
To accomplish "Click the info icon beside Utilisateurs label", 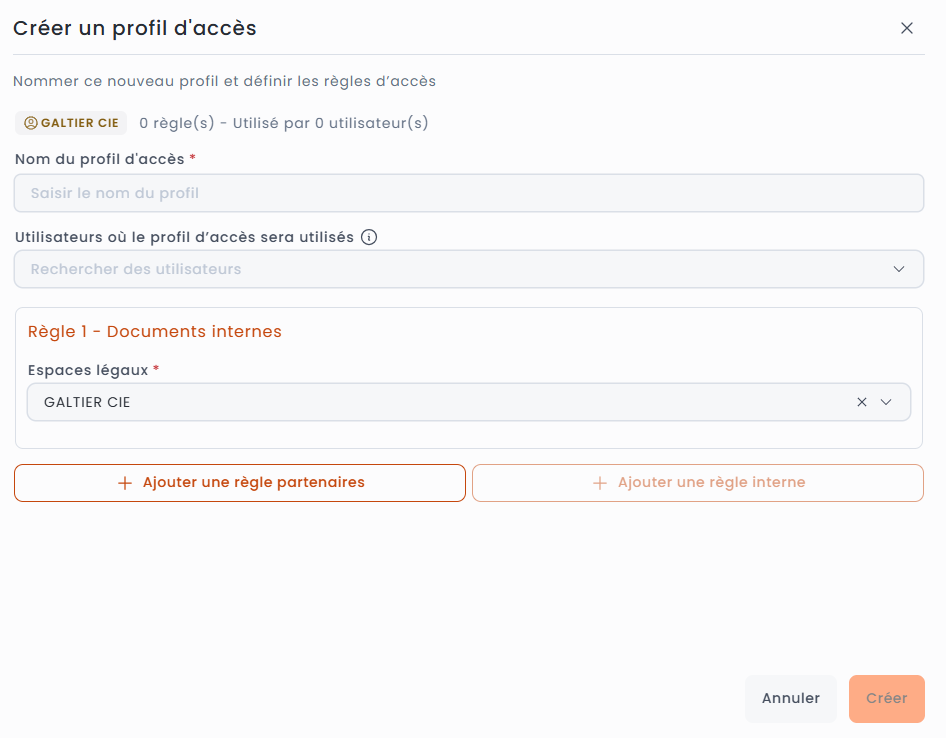I will tap(369, 238).
